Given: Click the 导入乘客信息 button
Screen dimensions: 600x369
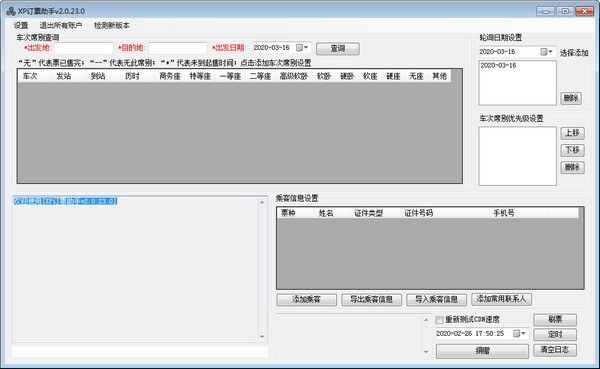Looking at the screenshot, I should [x=437, y=299].
